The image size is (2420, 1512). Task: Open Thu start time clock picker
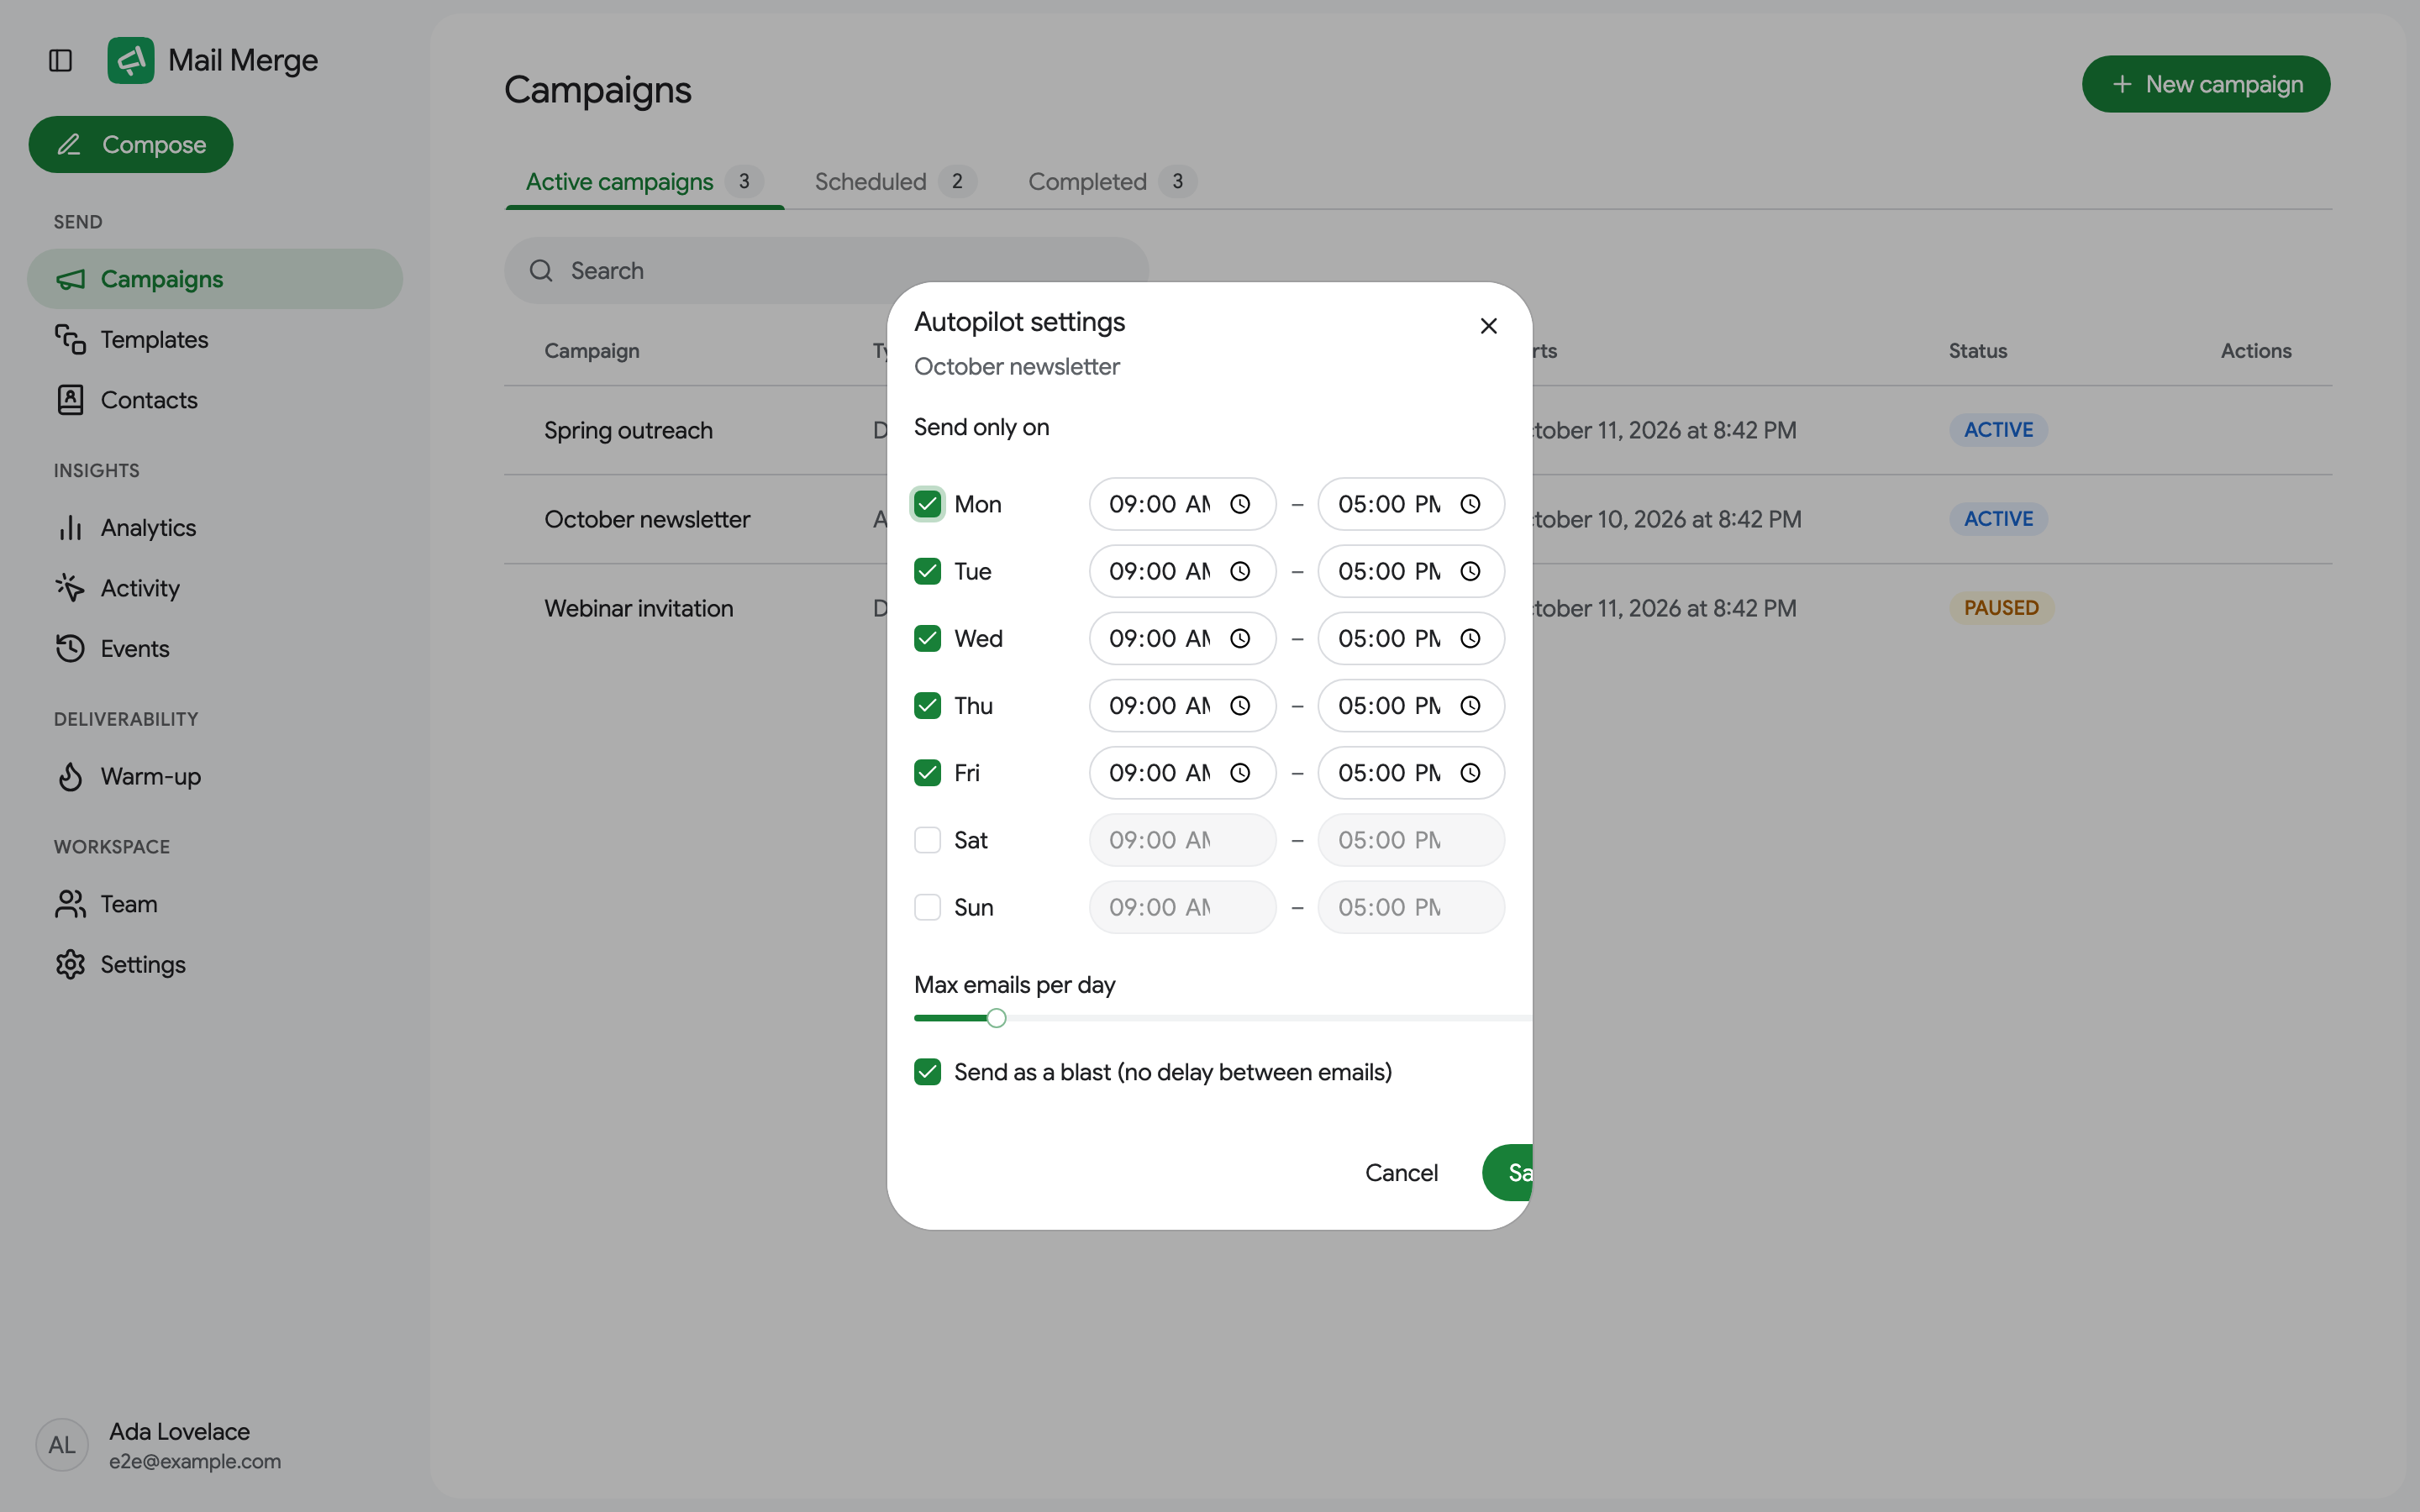click(x=1240, y=705)
